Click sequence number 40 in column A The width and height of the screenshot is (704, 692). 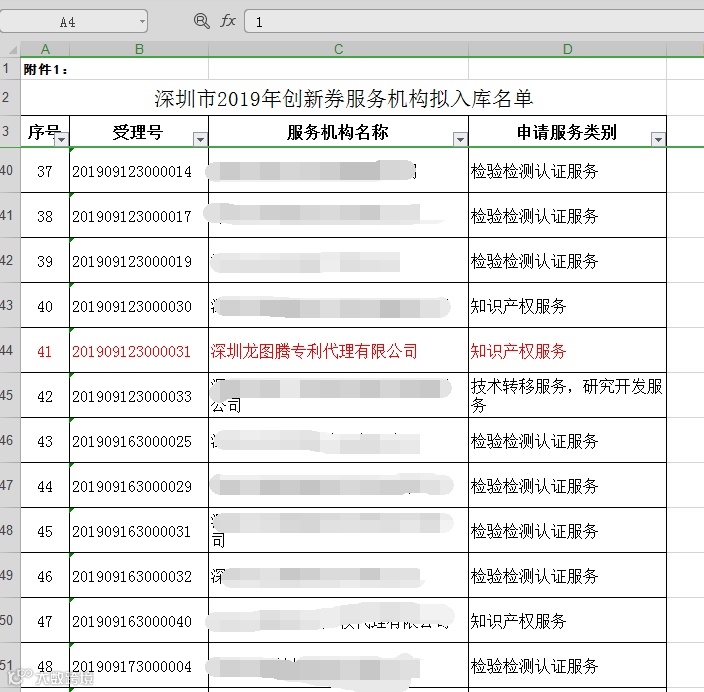click(45, 306)
